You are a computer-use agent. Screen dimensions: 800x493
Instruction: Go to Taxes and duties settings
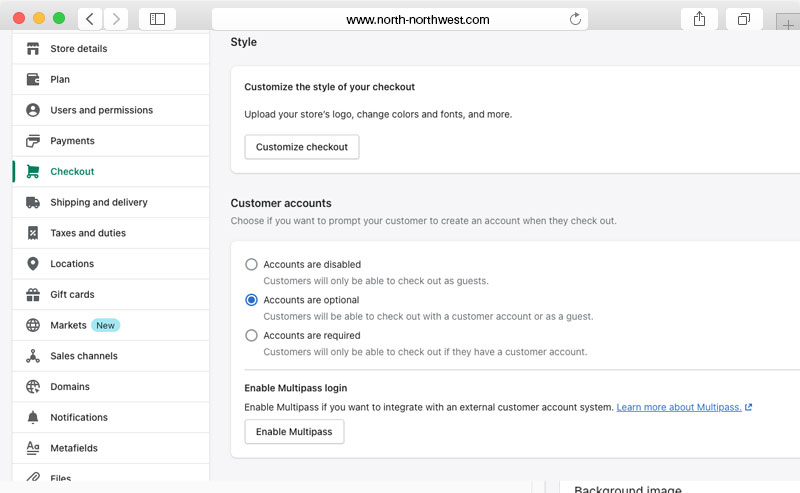88,233
